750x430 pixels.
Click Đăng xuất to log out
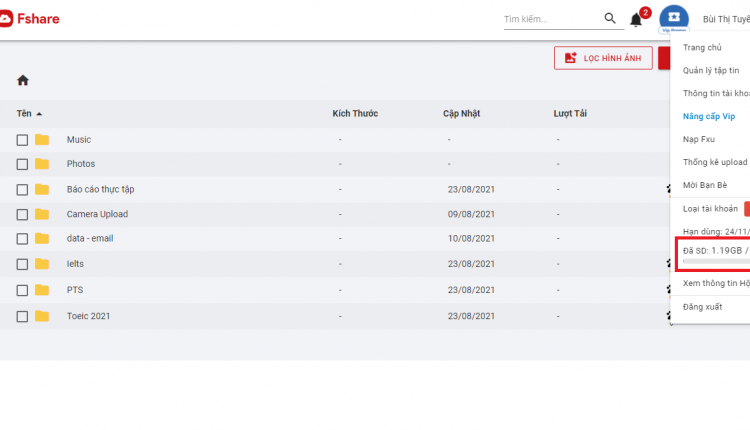tap(702, 307)
